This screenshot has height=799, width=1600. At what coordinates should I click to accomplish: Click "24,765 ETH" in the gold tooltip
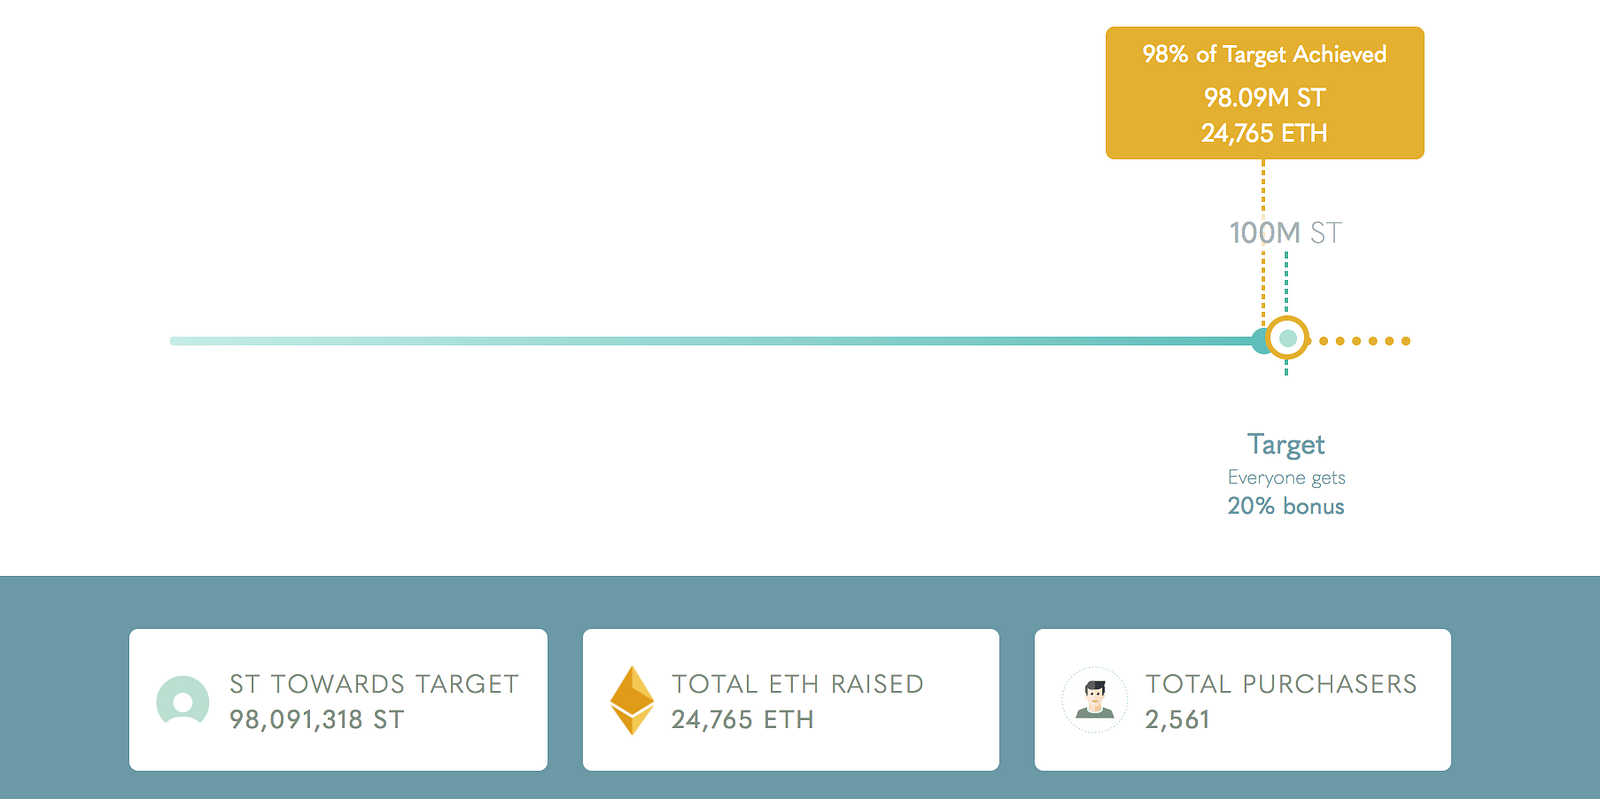[x=1264, y=133]
